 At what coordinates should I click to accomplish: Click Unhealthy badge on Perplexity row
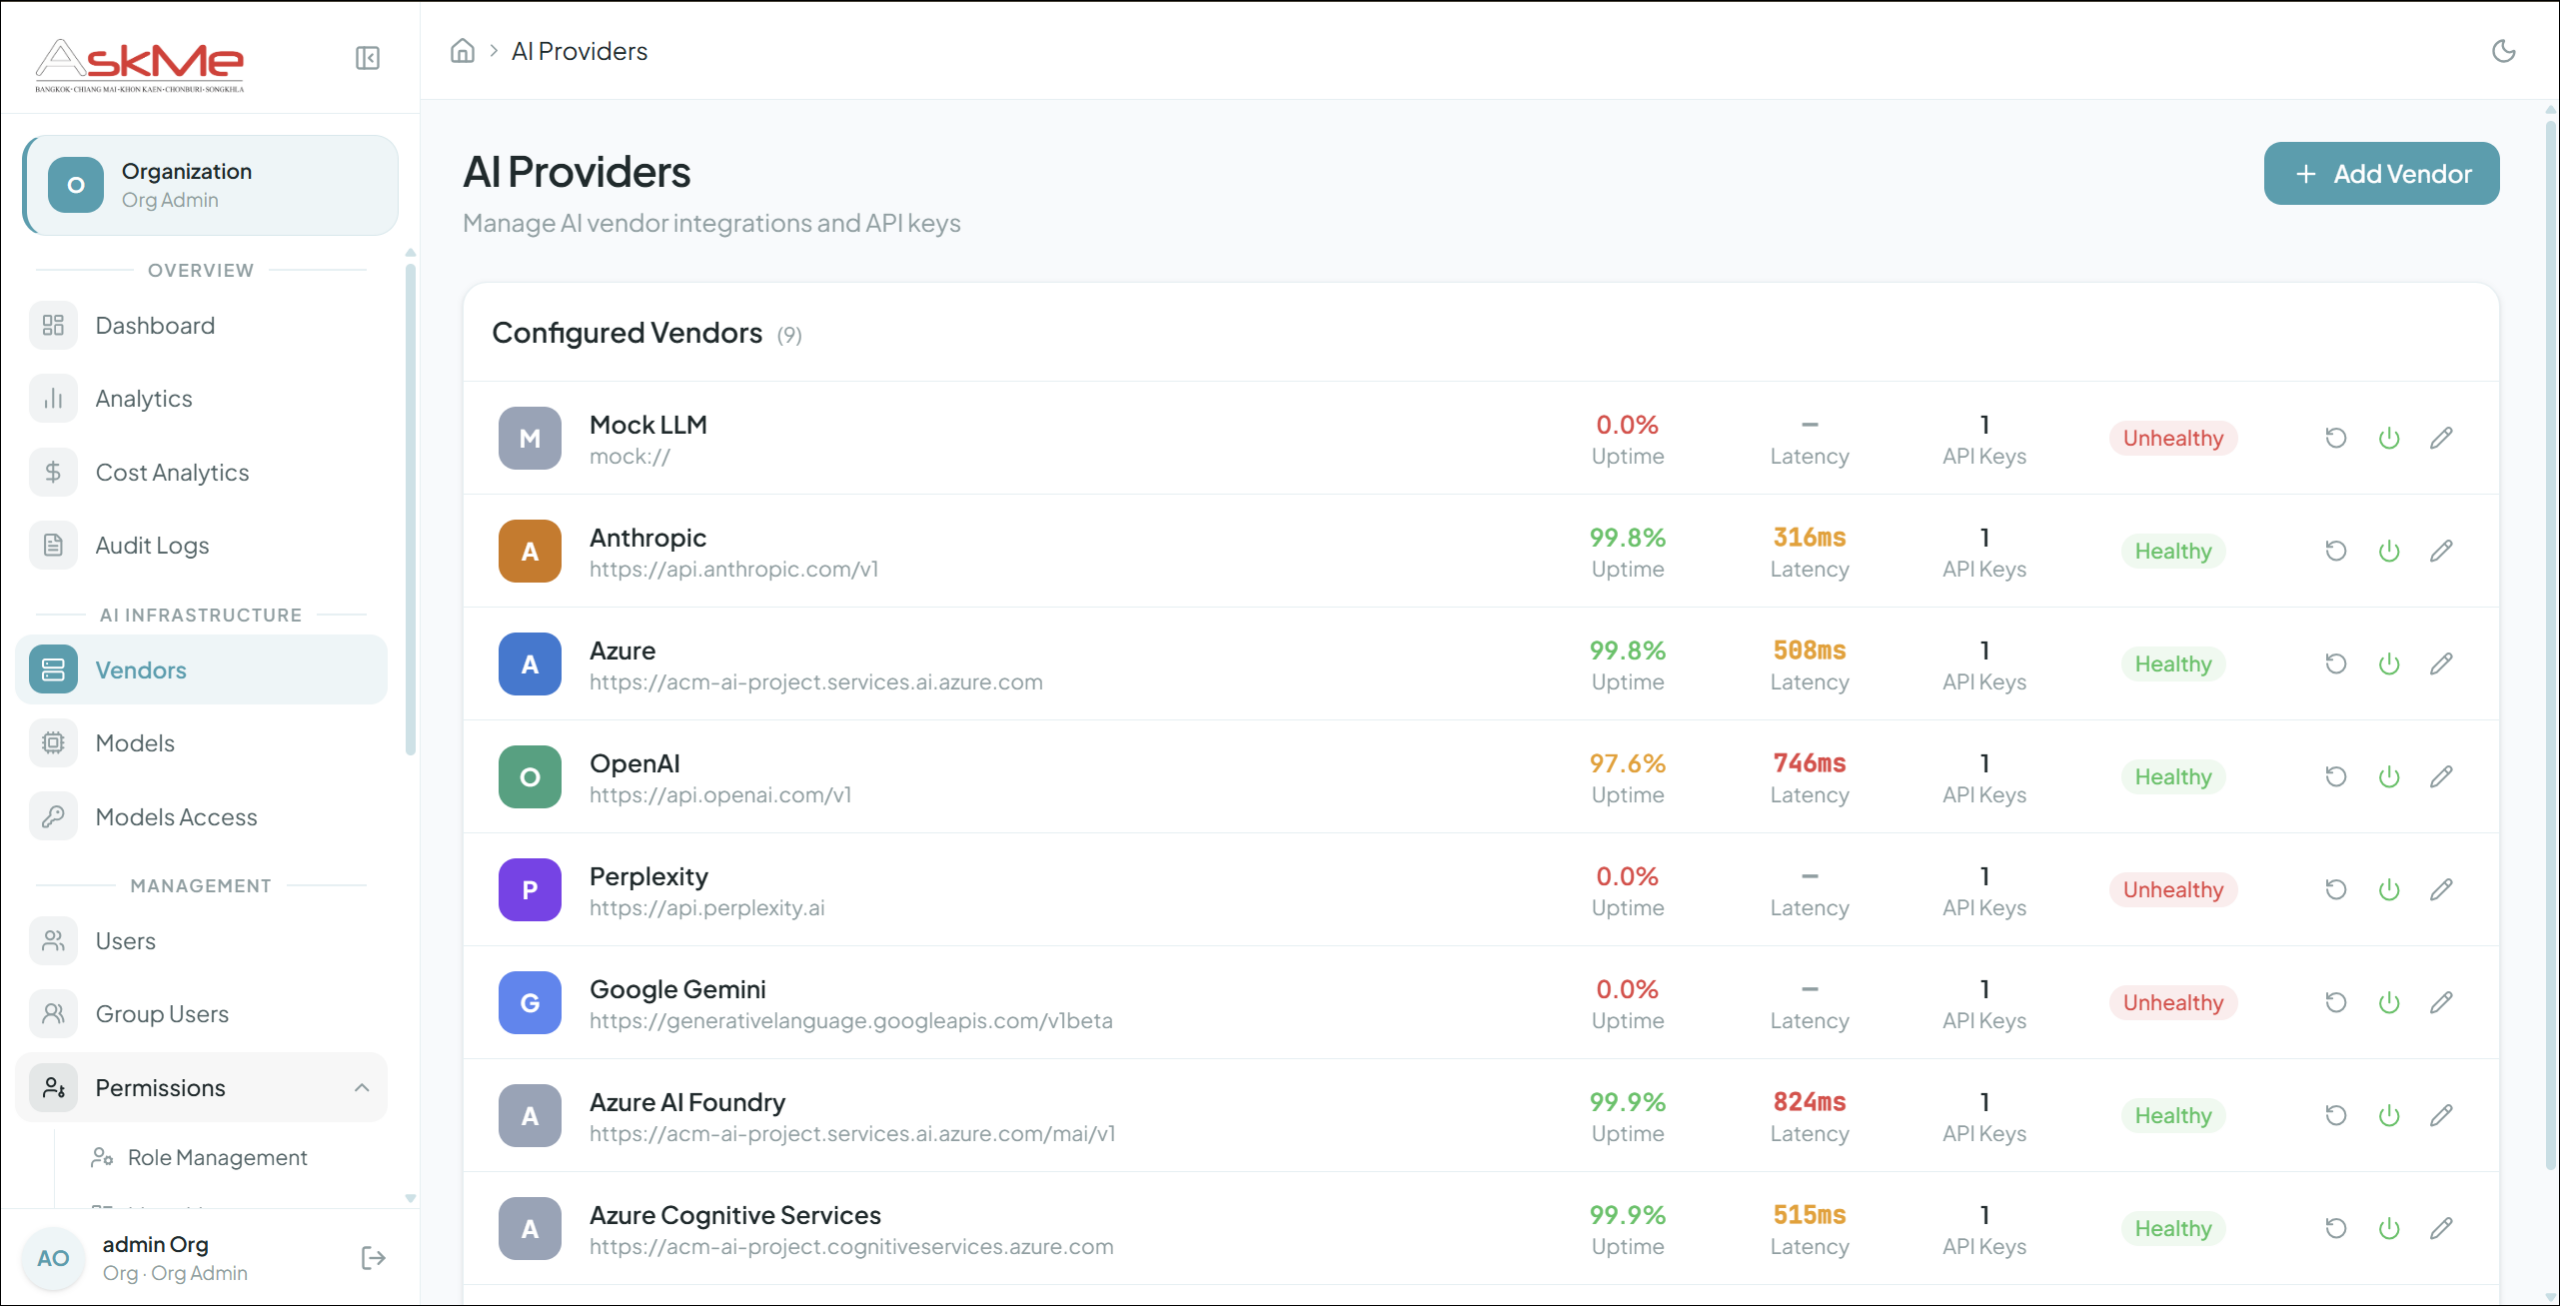pos(2173,890)
